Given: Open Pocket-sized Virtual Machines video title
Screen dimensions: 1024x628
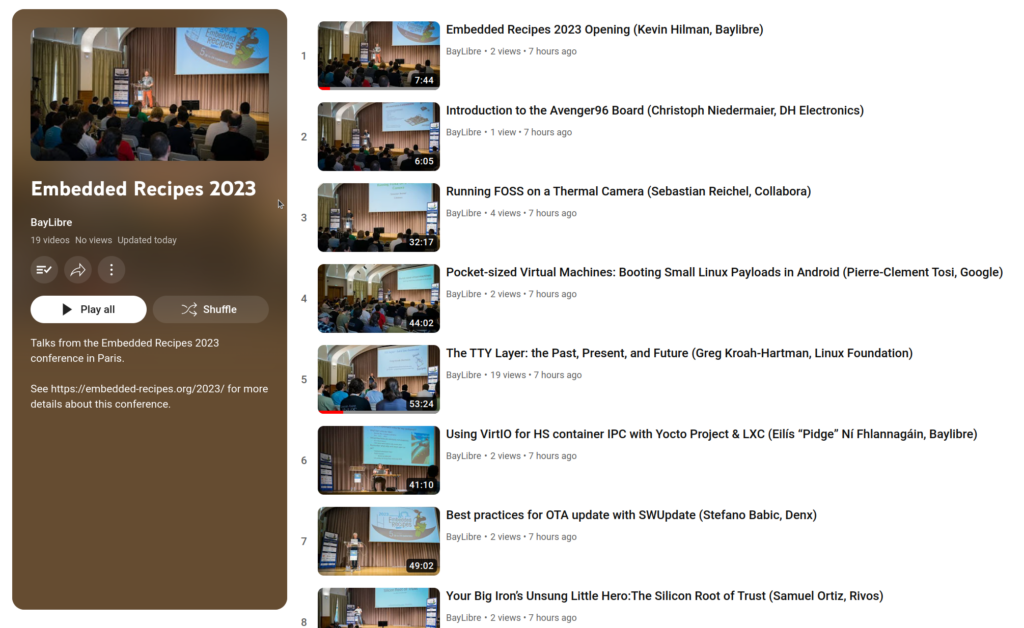Looking at the screenshot, I should (x=724, y=272).
